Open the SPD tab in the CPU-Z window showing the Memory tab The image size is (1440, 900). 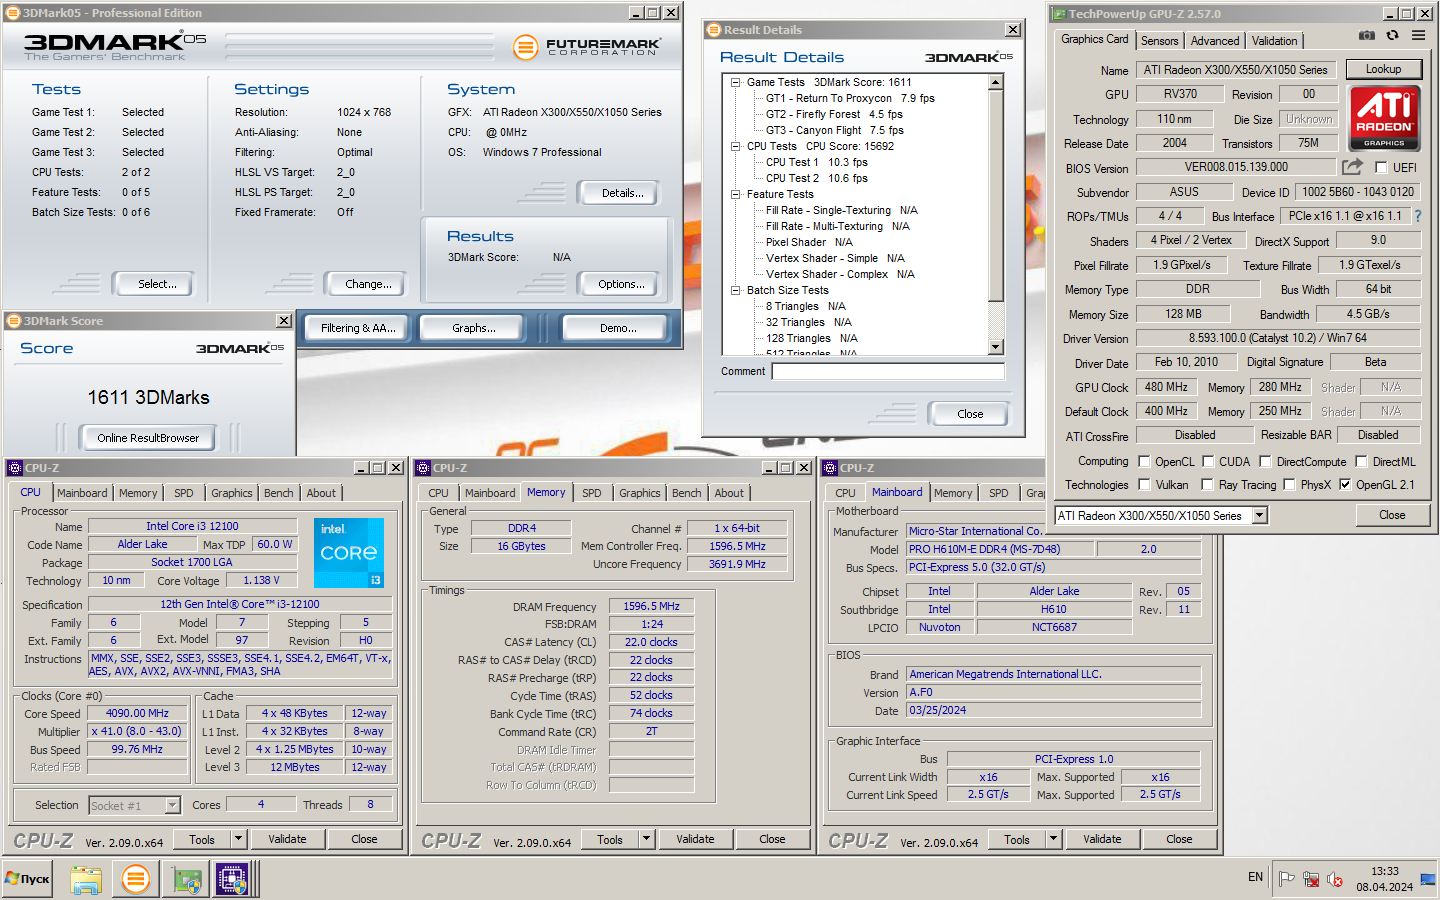point(592,493)
